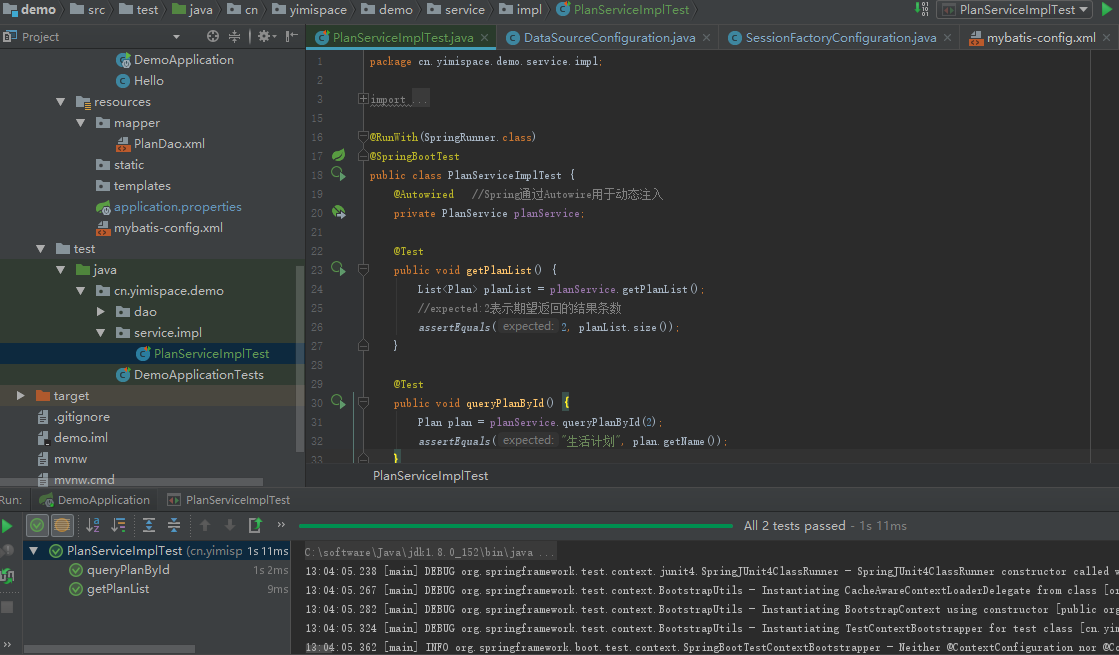Click the green test progress bar

point(515,526)
